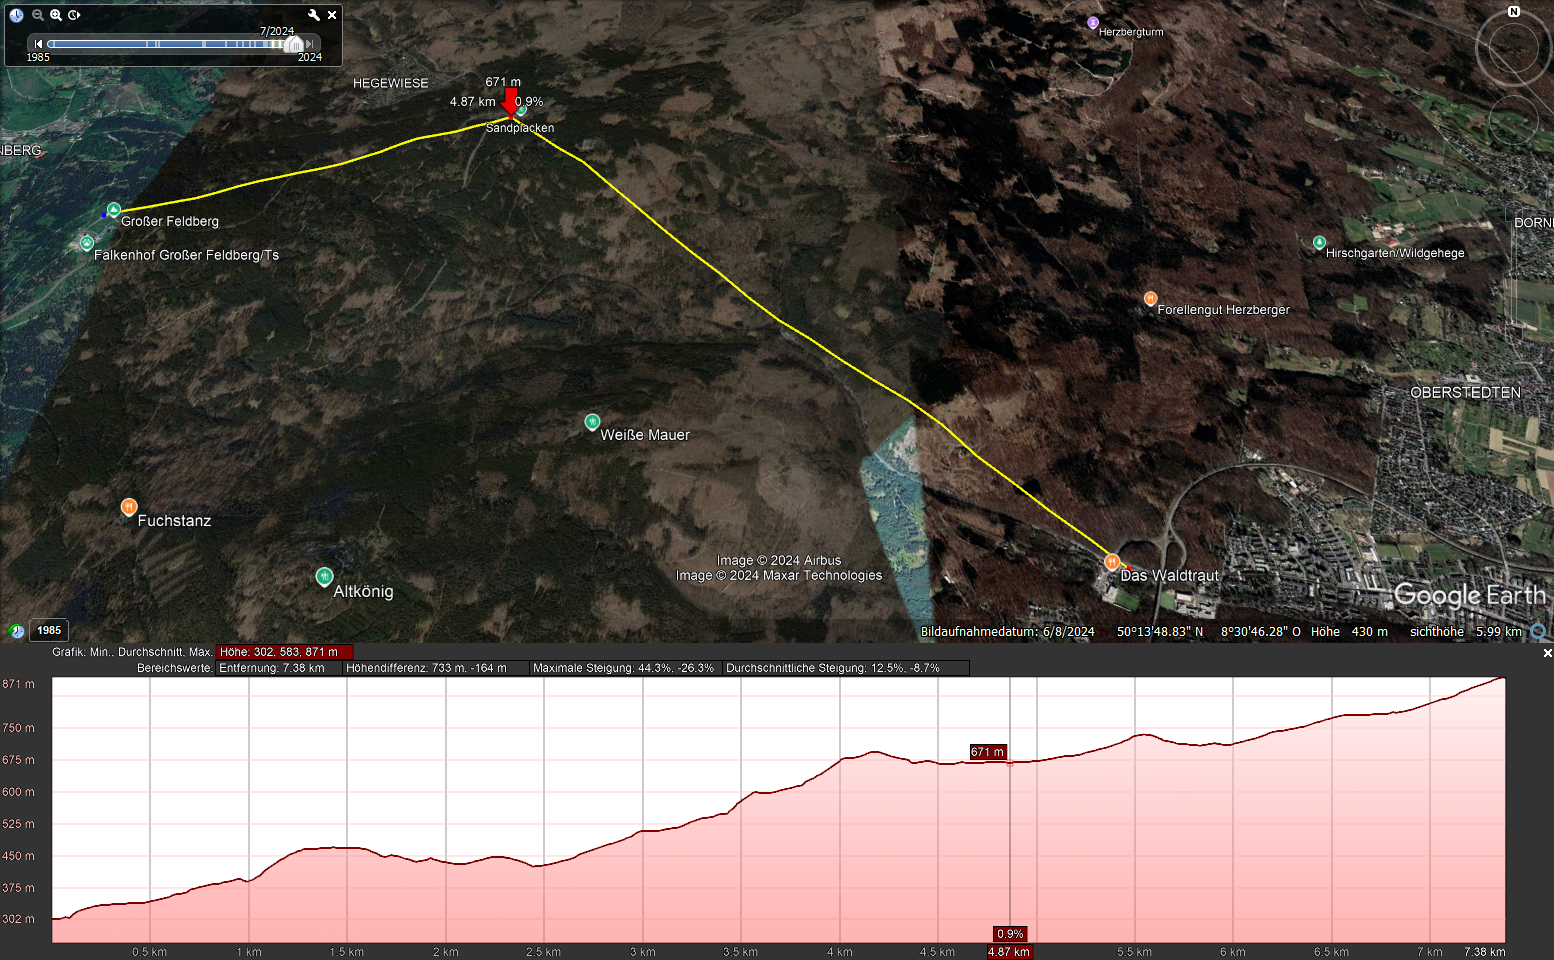Close the historical imagery slider panel
This screenshot has width=1554, height=960.
point(332,15)
